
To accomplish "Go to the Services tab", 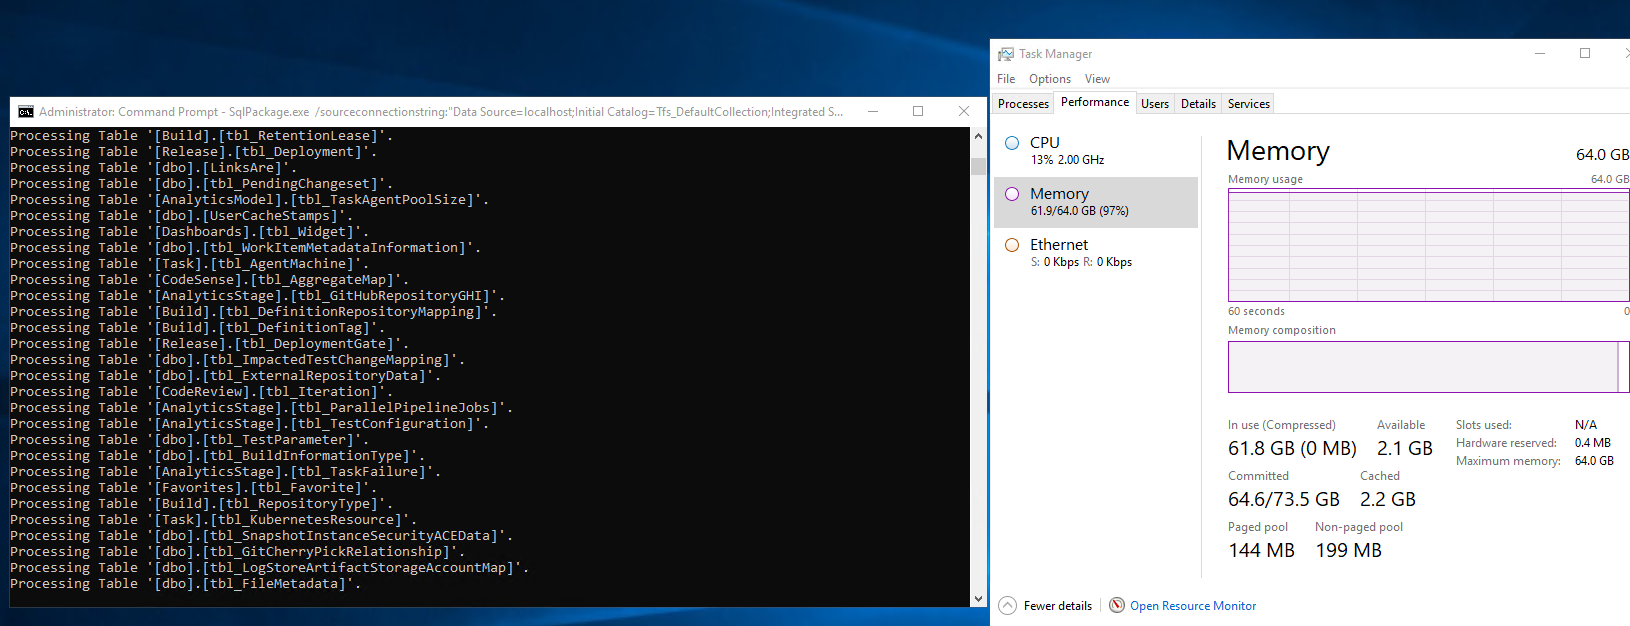I will pos(1249,104).
